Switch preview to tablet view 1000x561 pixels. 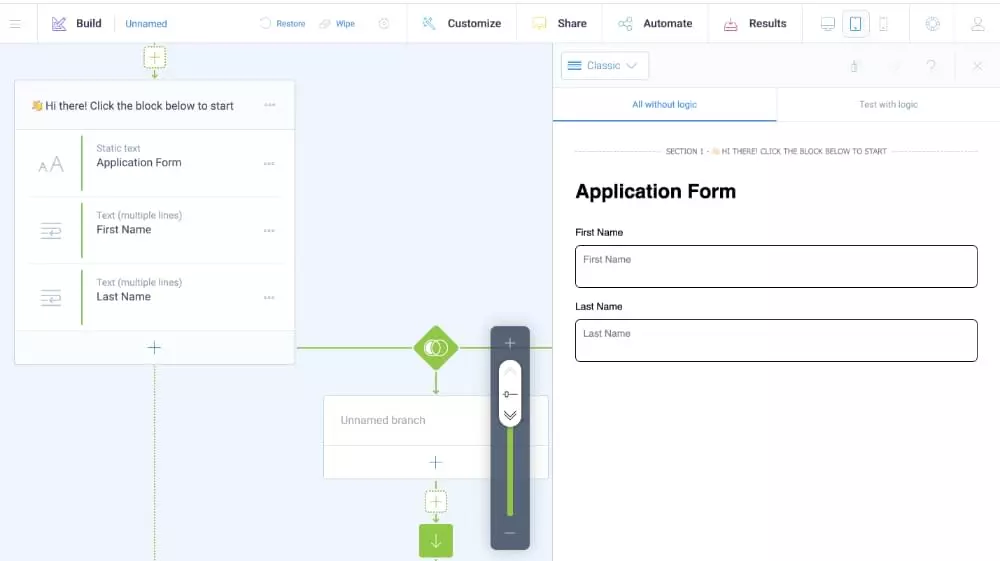pyautogui.click(x=855, y=24)
